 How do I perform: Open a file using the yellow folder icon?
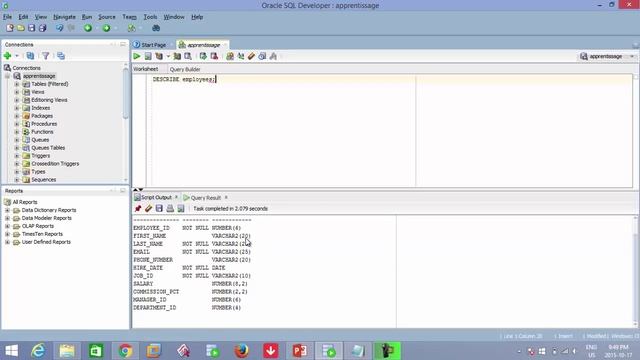point(20,28)
